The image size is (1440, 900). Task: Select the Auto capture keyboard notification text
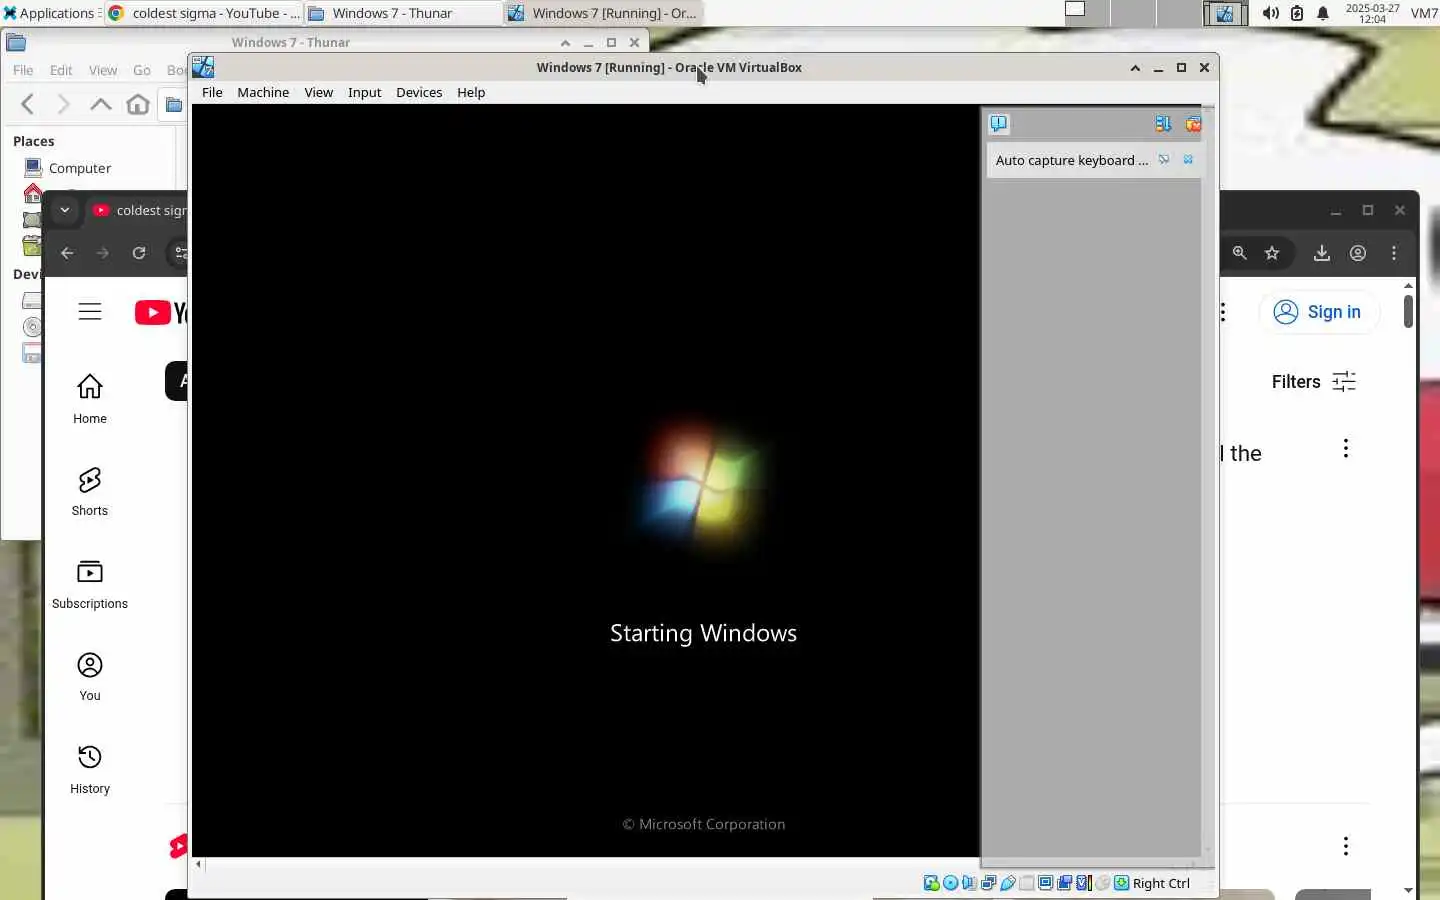click(1071, 160)
